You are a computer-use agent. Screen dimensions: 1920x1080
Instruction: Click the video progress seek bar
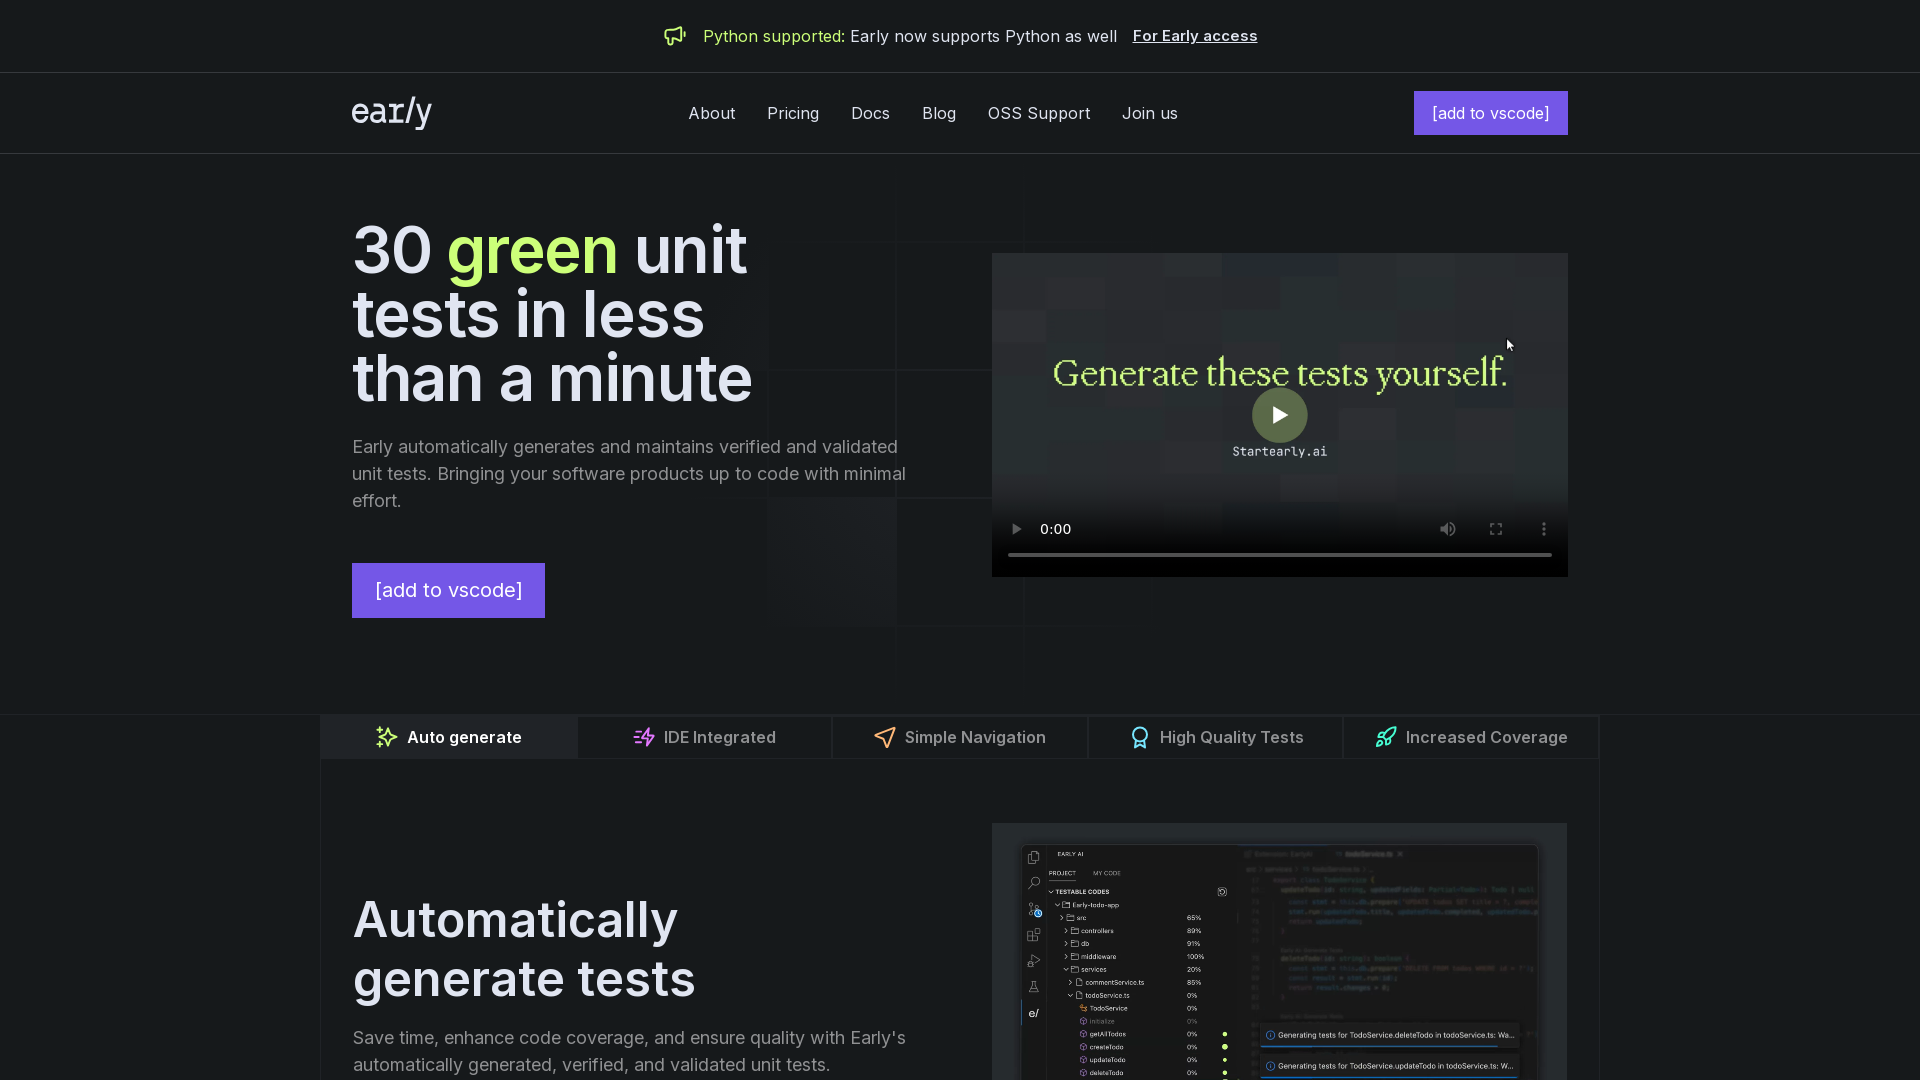(x=1280, y=555)
